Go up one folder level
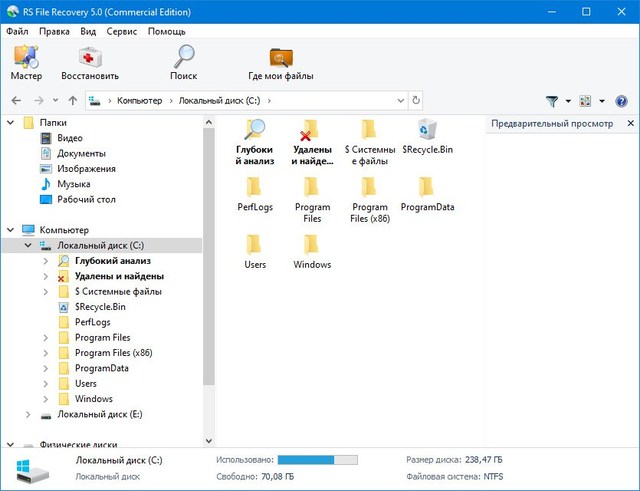The height and width of the screenshot is (491, 640). coord(72,101)
